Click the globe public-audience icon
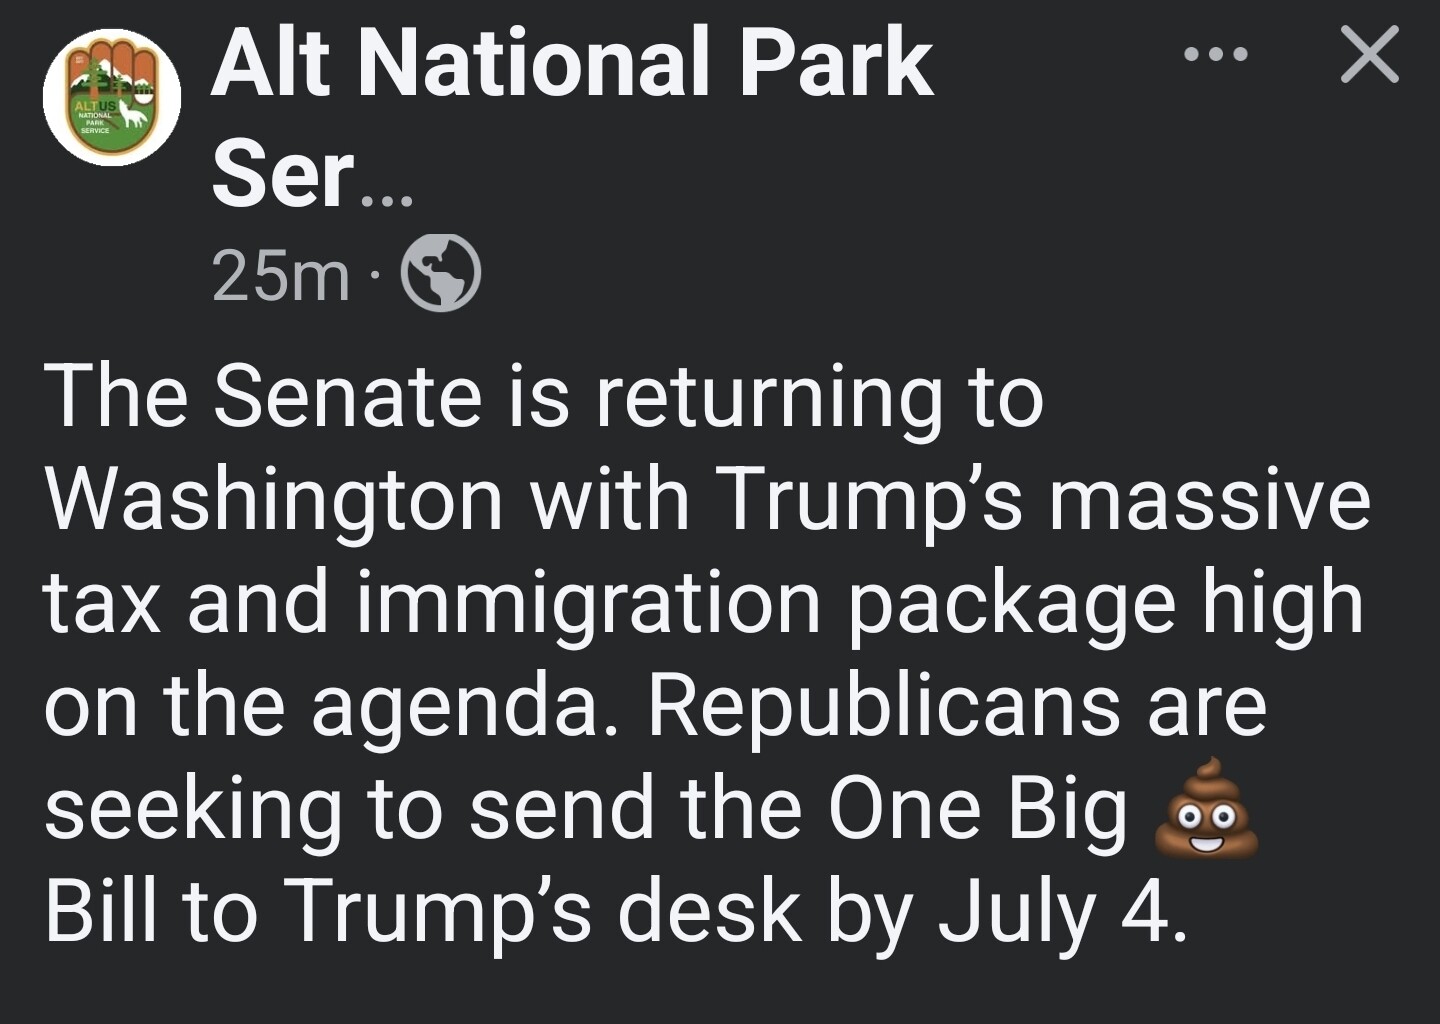The image size is (1440, 1024). click(x=441, y=273)
